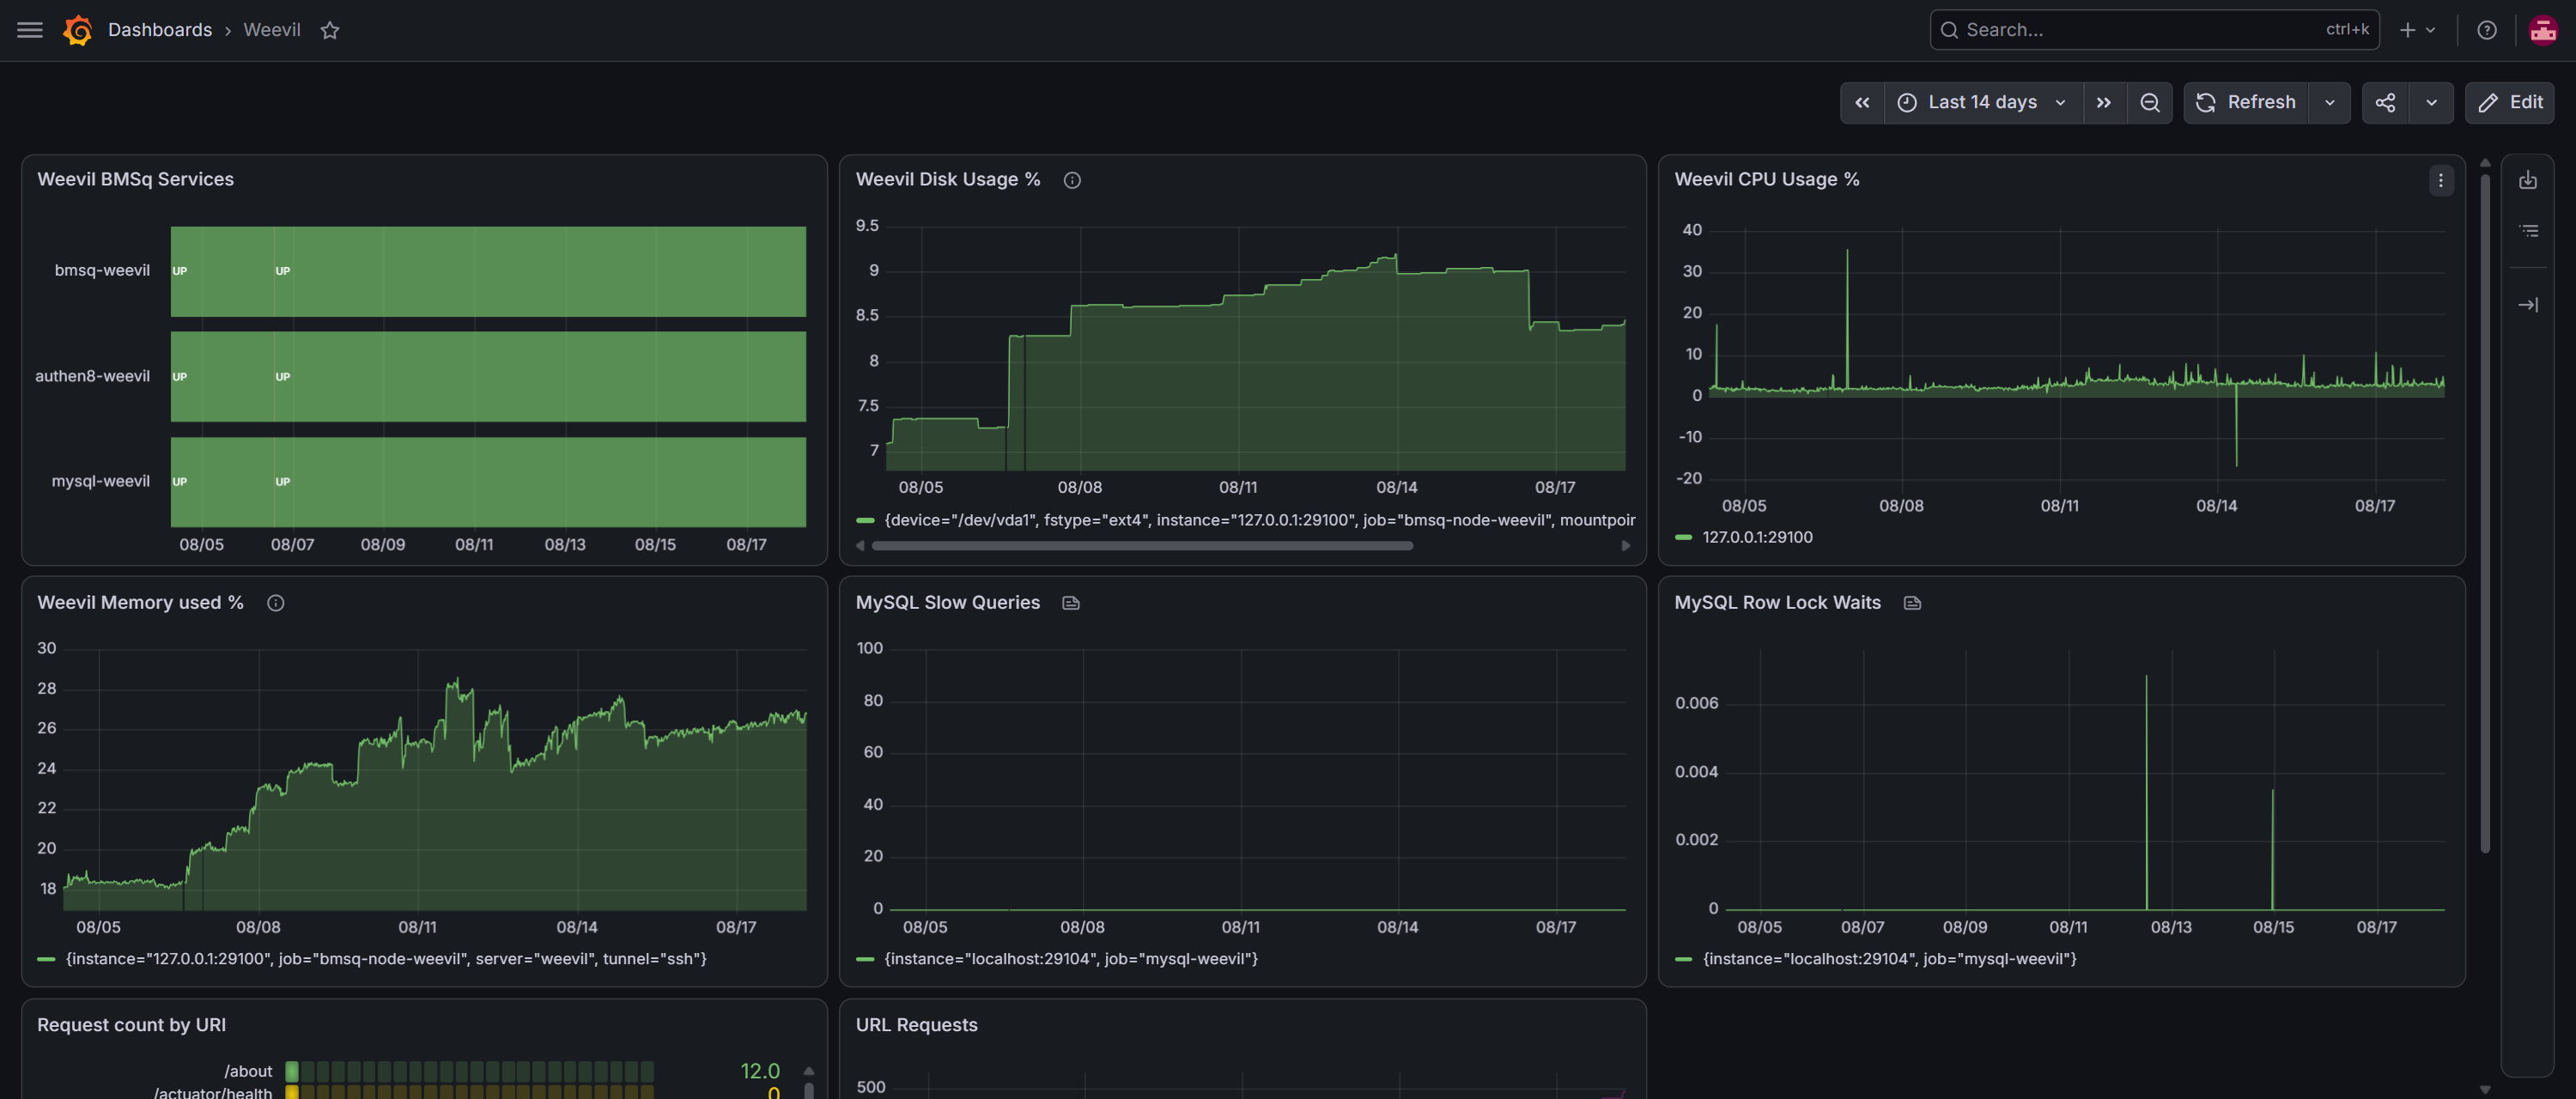Collapse the right sidebar with arrow icon

[x=2527, y=305]
